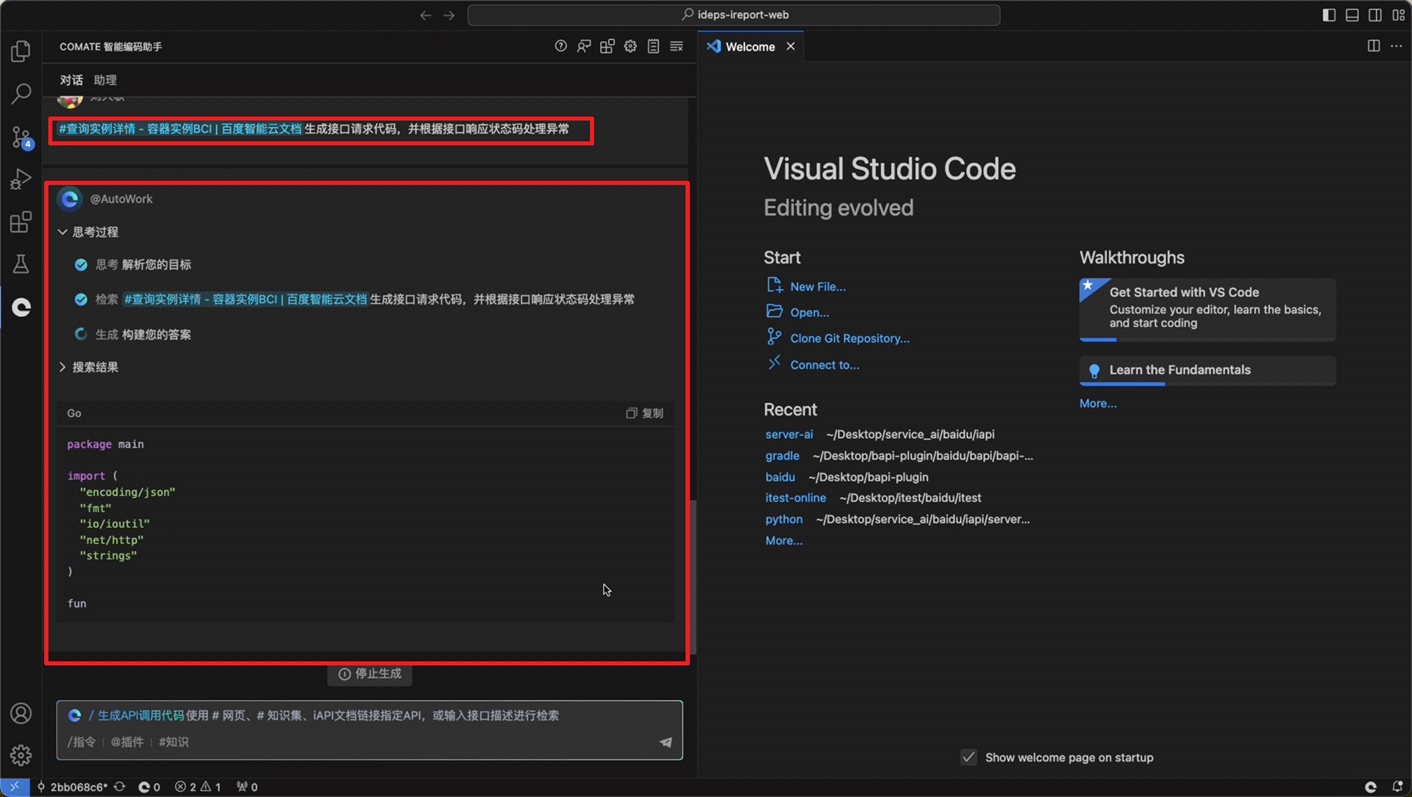Click More... under Recent list
Screen dimensions: 1412x797
pos(784,541)
